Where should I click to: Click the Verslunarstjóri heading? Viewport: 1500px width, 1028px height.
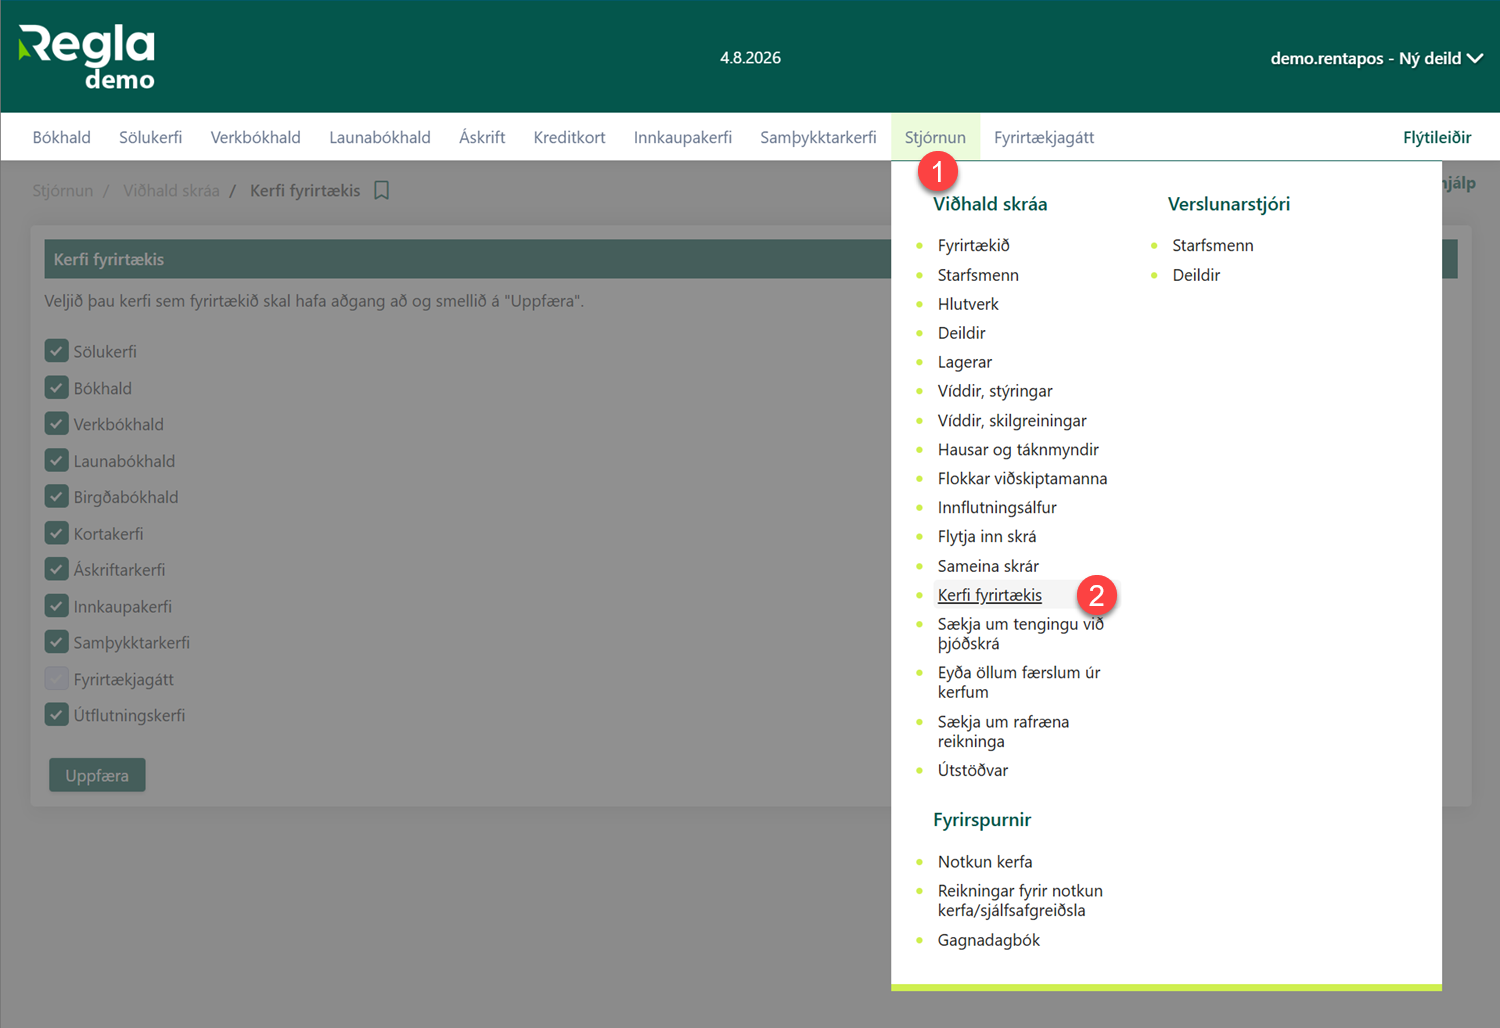point(1229,204)
